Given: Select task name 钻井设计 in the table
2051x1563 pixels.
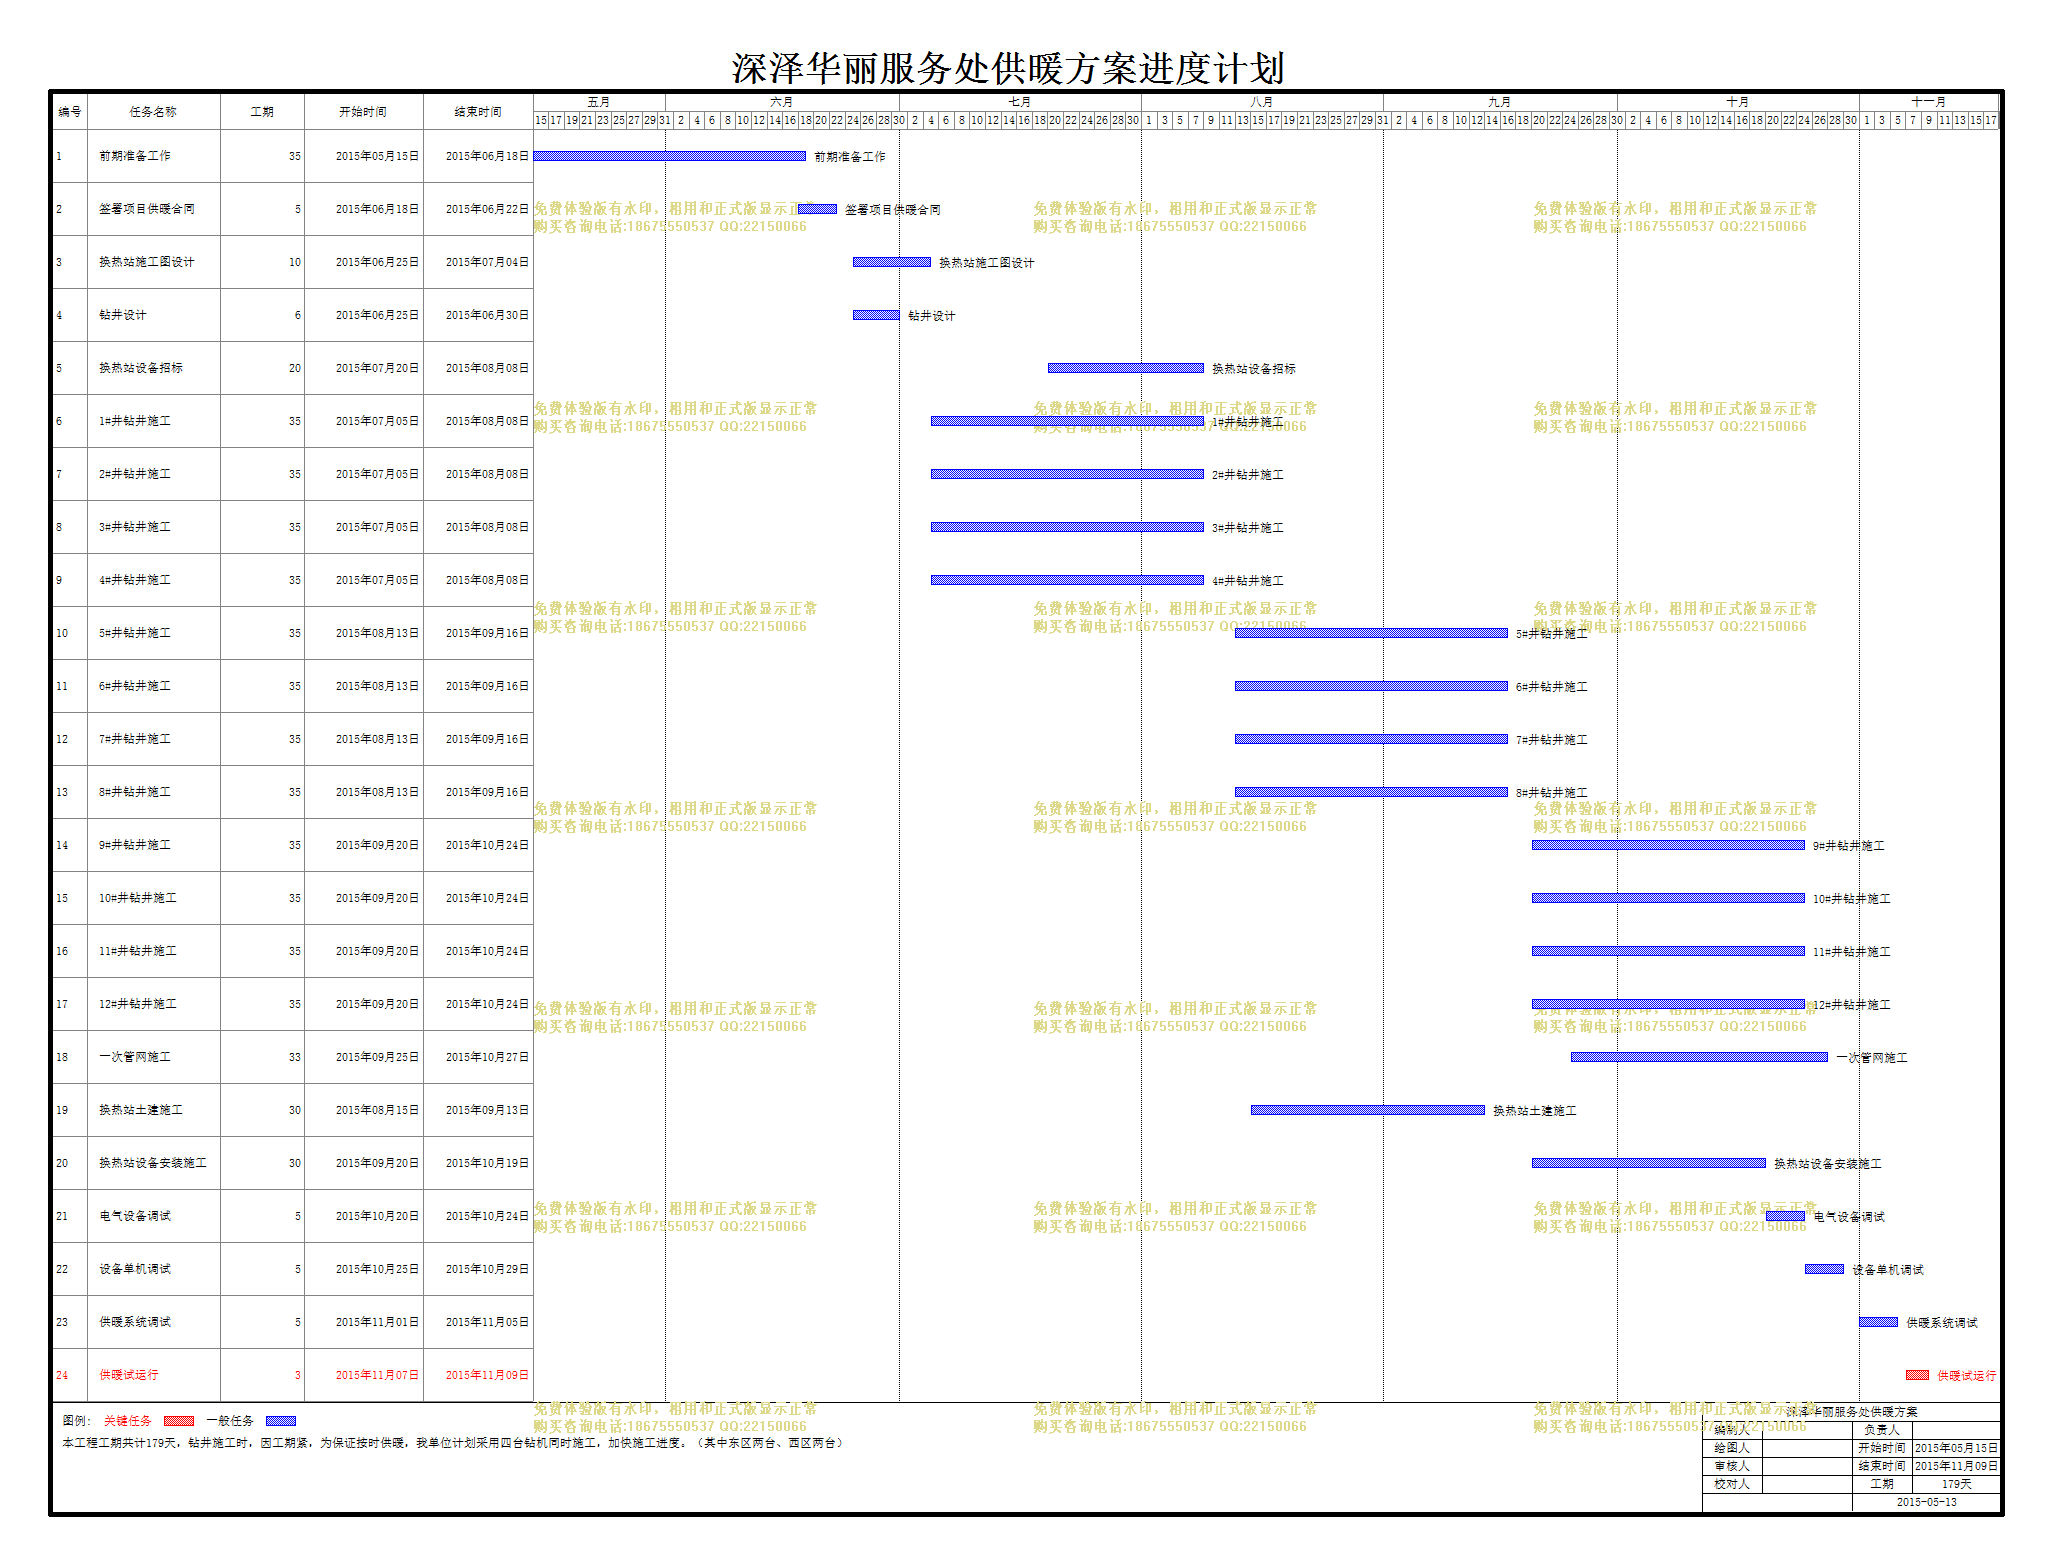Looking at the screenshot, I should click(x=123, y=315).
